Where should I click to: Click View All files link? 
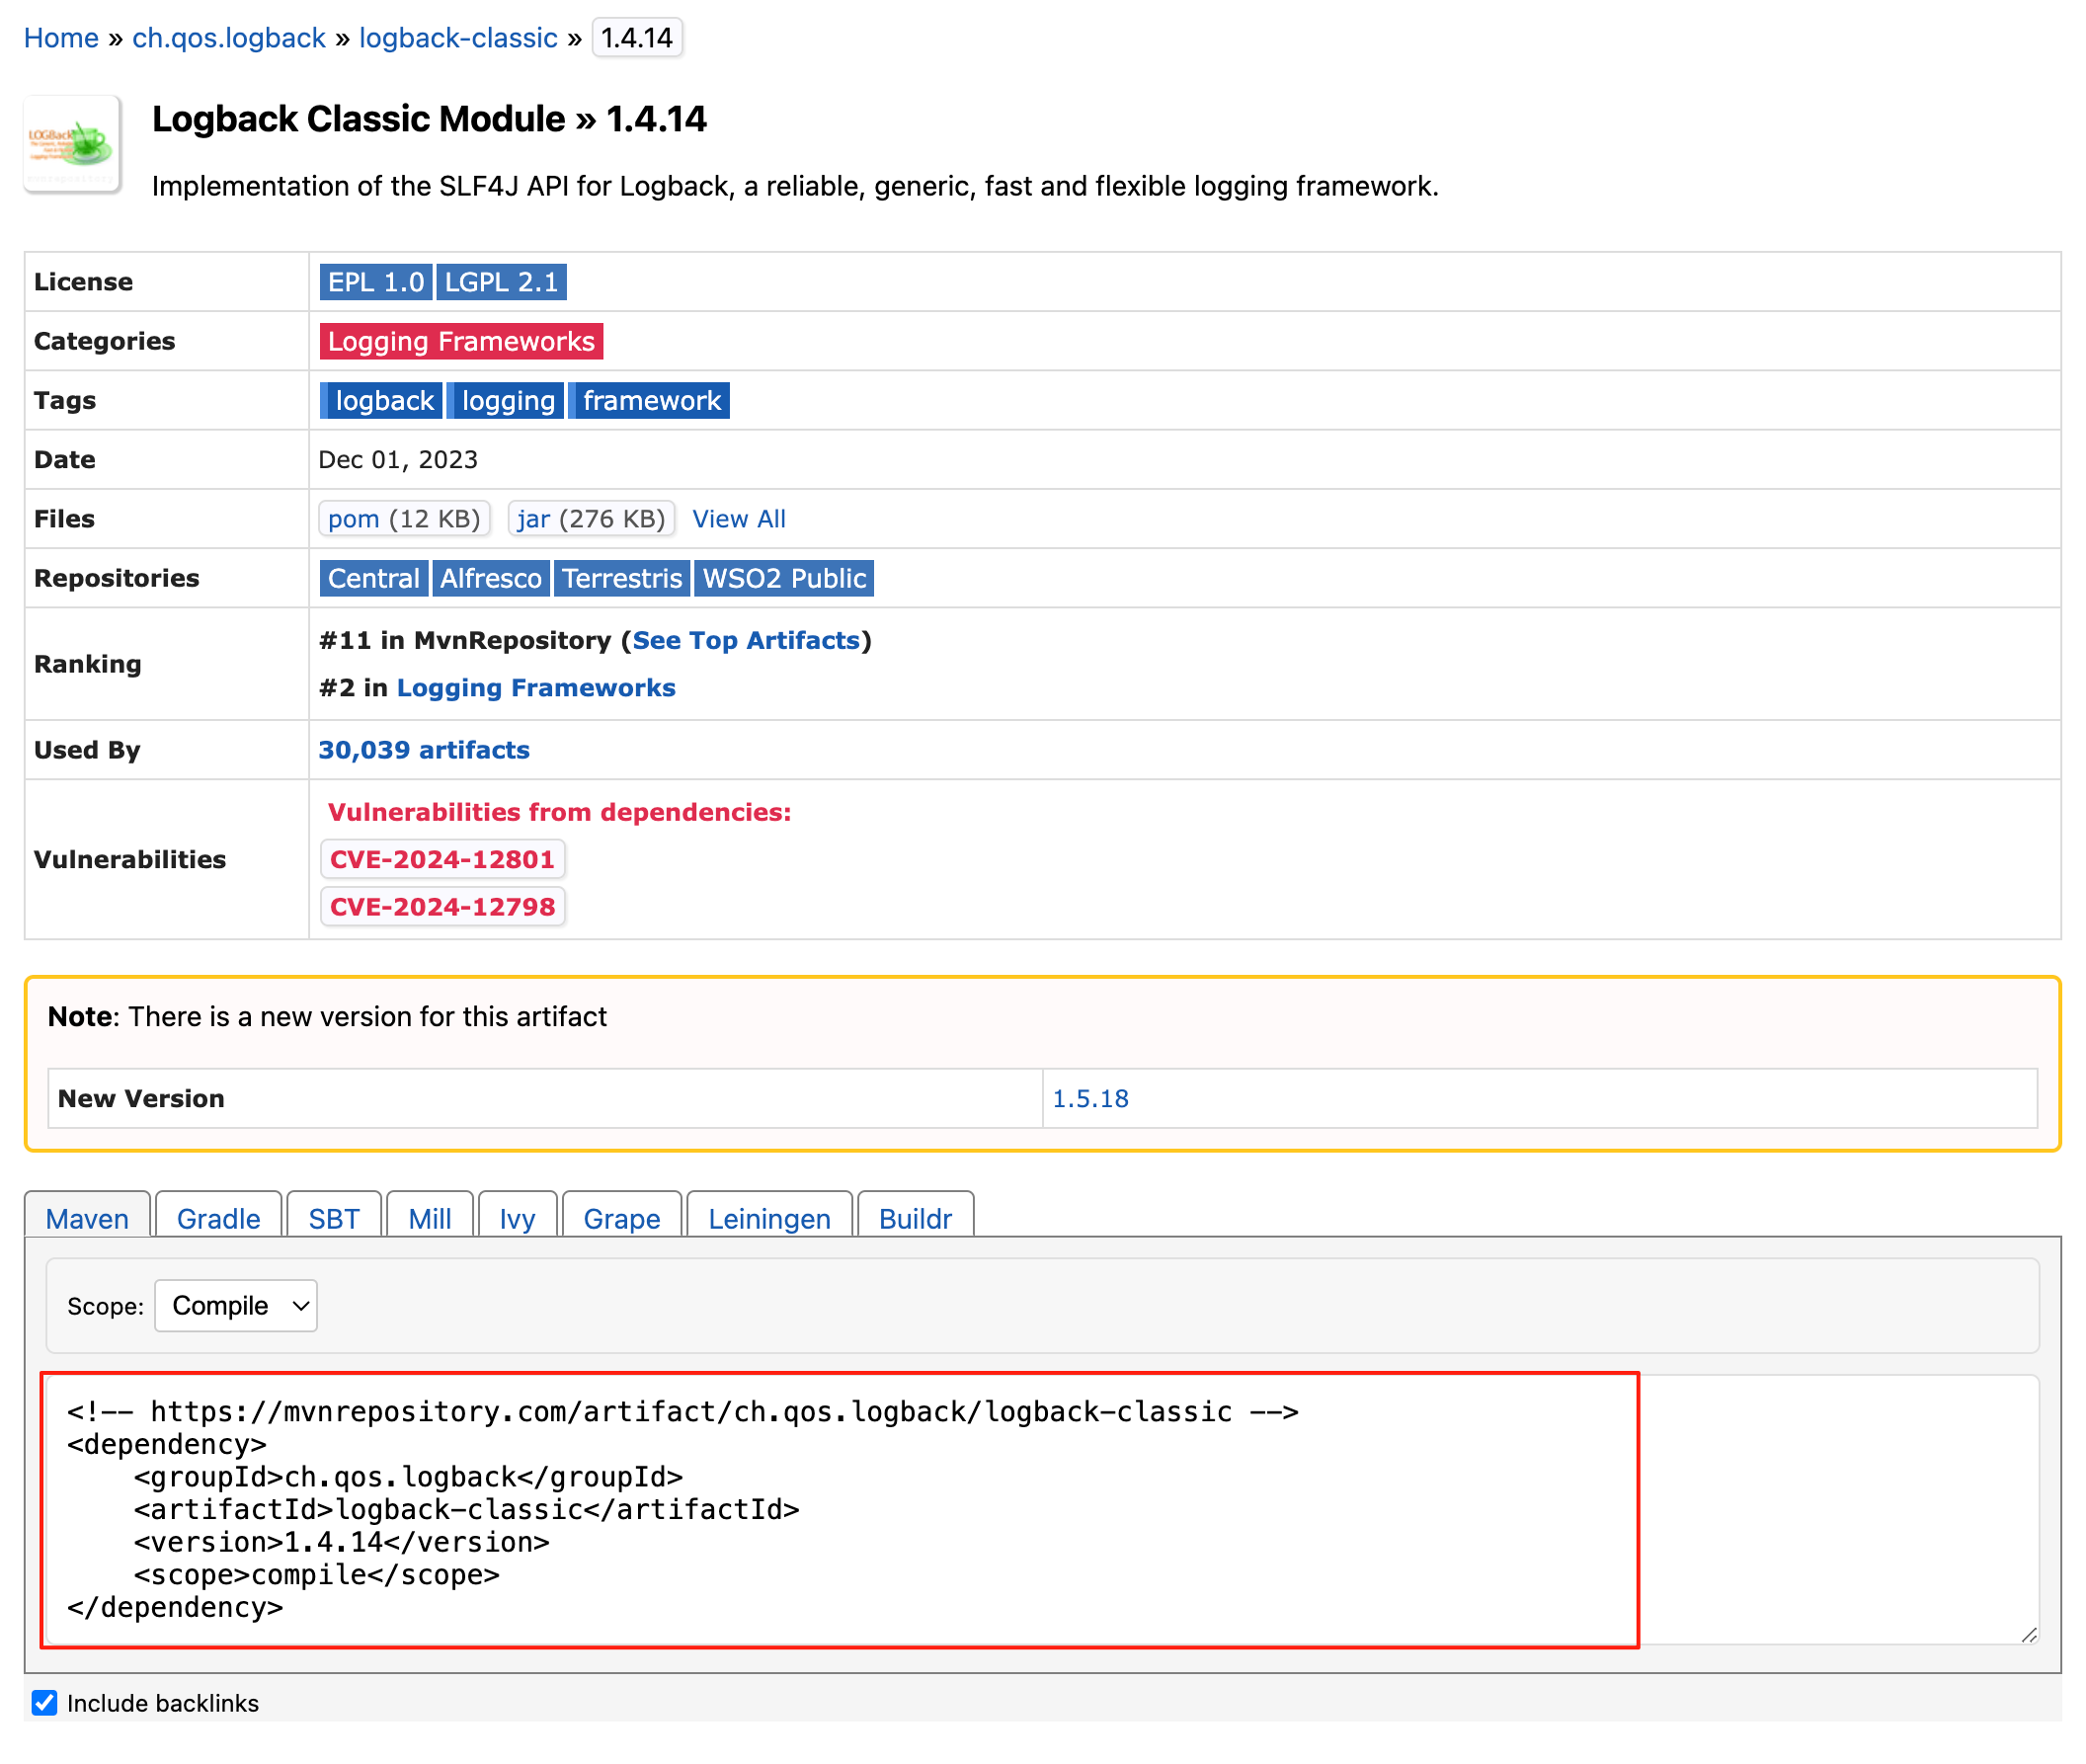[x=738, y=519]
